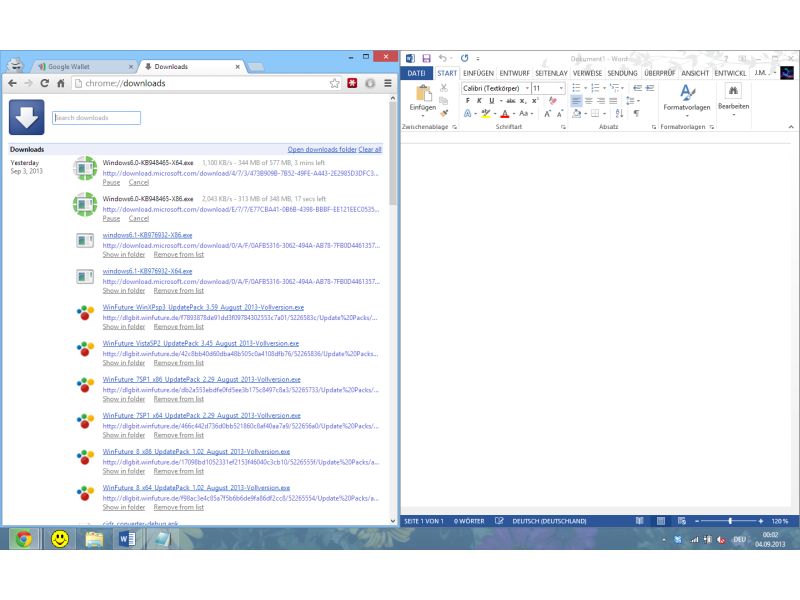This screenshot has width=800, height=600.
Task: Pick the red font color swatch button
Action: pos(505,113)
